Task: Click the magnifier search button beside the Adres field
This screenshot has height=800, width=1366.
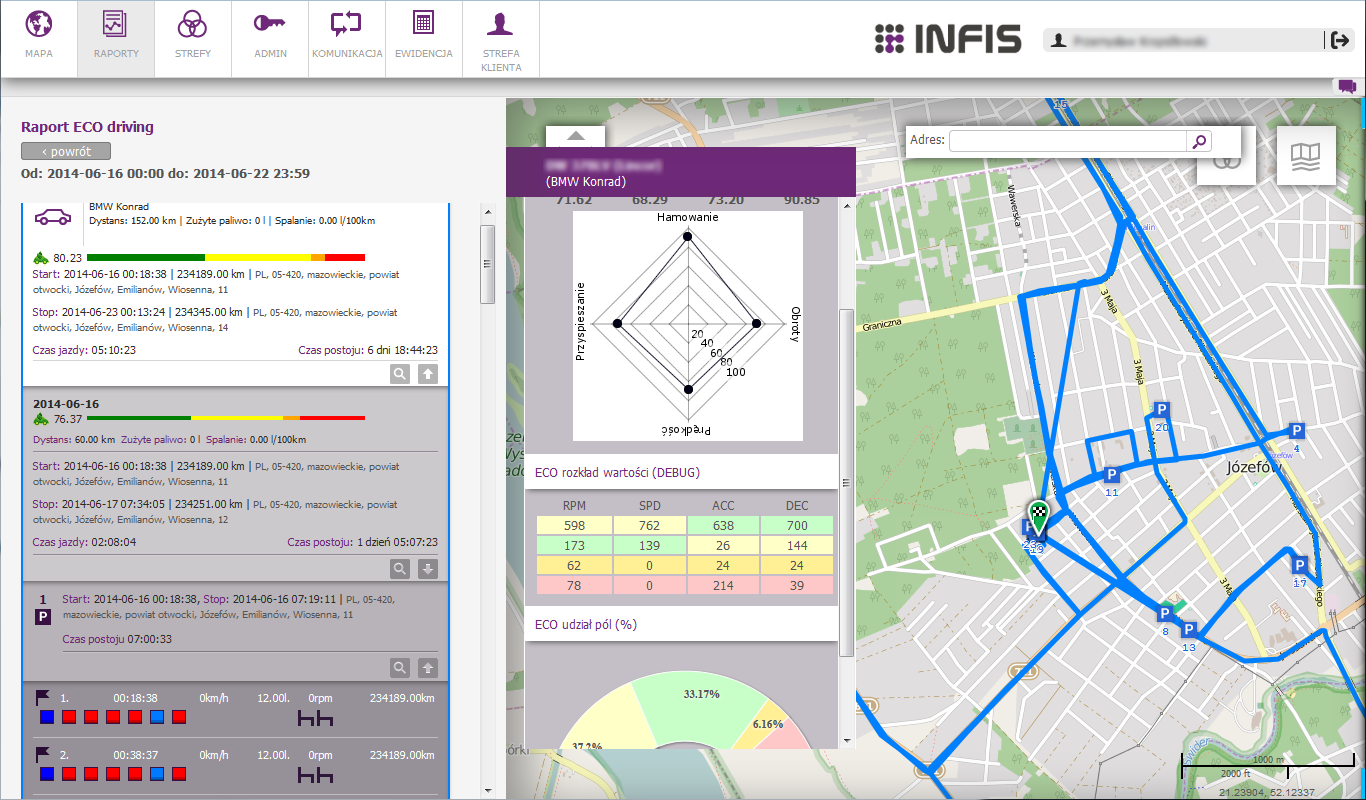Action: click(x=1199, y=141)
